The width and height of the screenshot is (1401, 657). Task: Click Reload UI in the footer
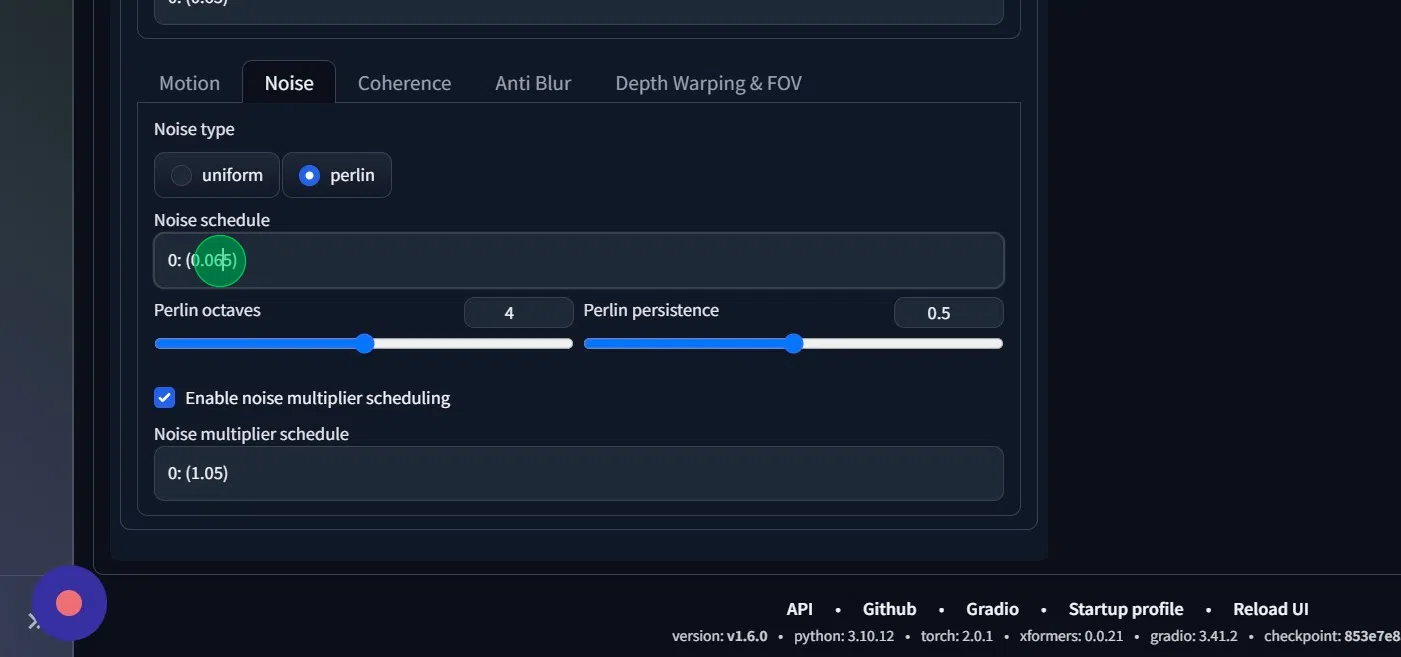1270,608
